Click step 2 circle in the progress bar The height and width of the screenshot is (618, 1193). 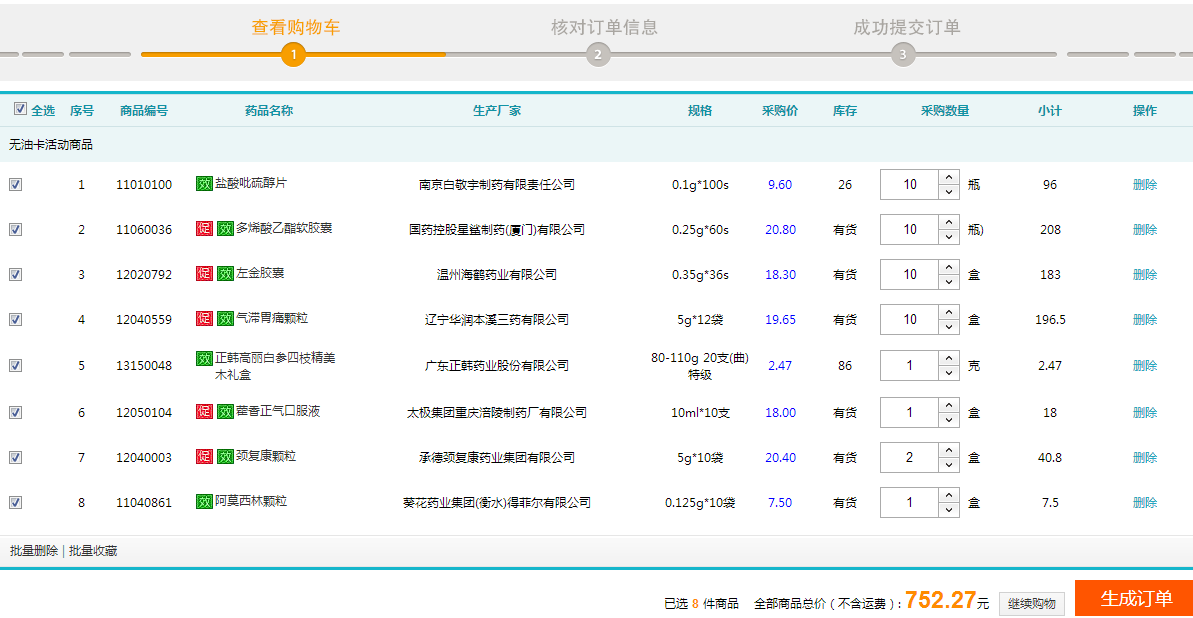[x=598, y=55]
